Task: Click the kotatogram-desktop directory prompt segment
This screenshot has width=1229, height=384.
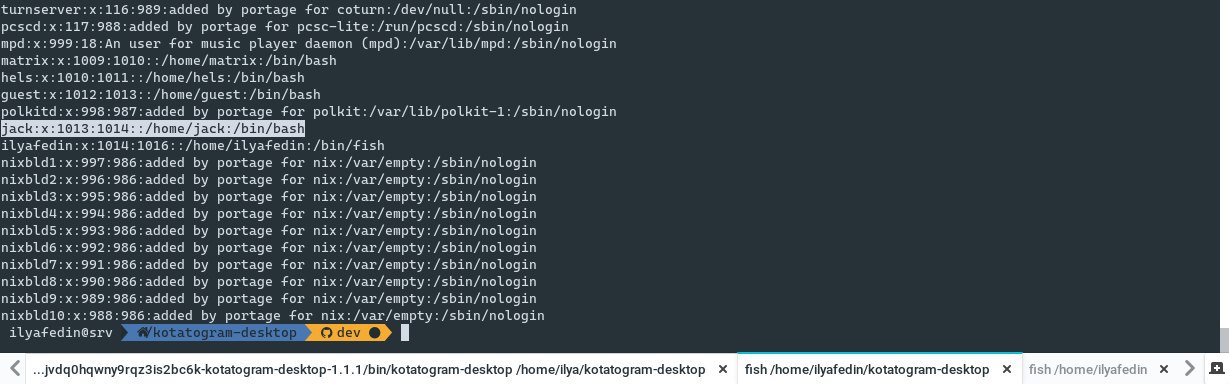Action: click(217, 332)
